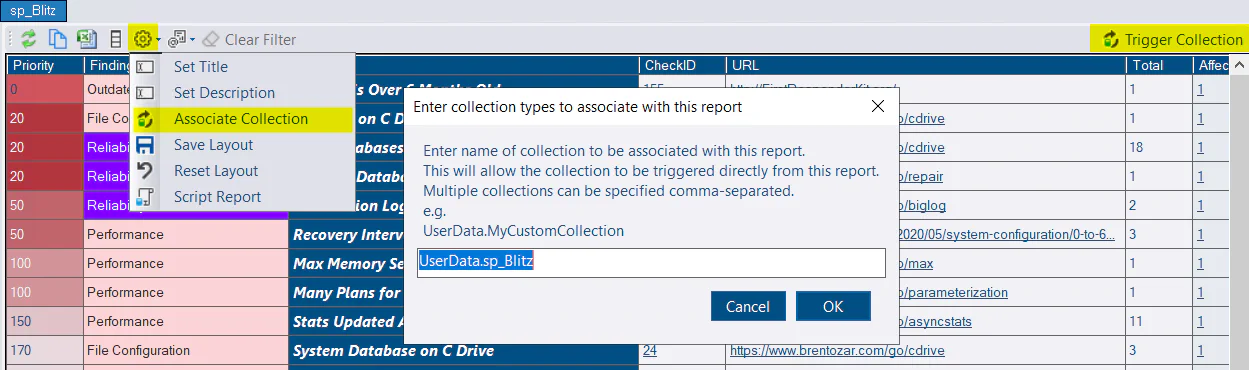
Task: Click the Save Layout floppy disk icon
Action: coord(145,145)
